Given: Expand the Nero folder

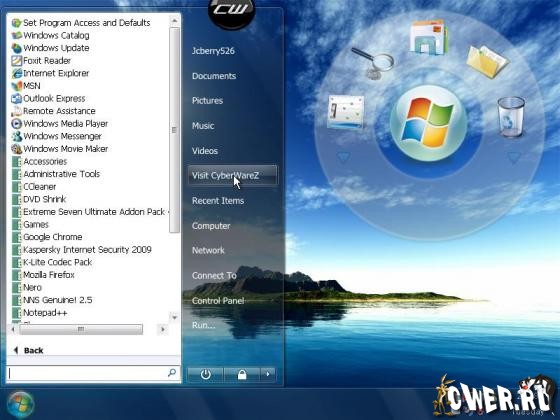Looking at the screenshot, I should [x=27, y=288].
